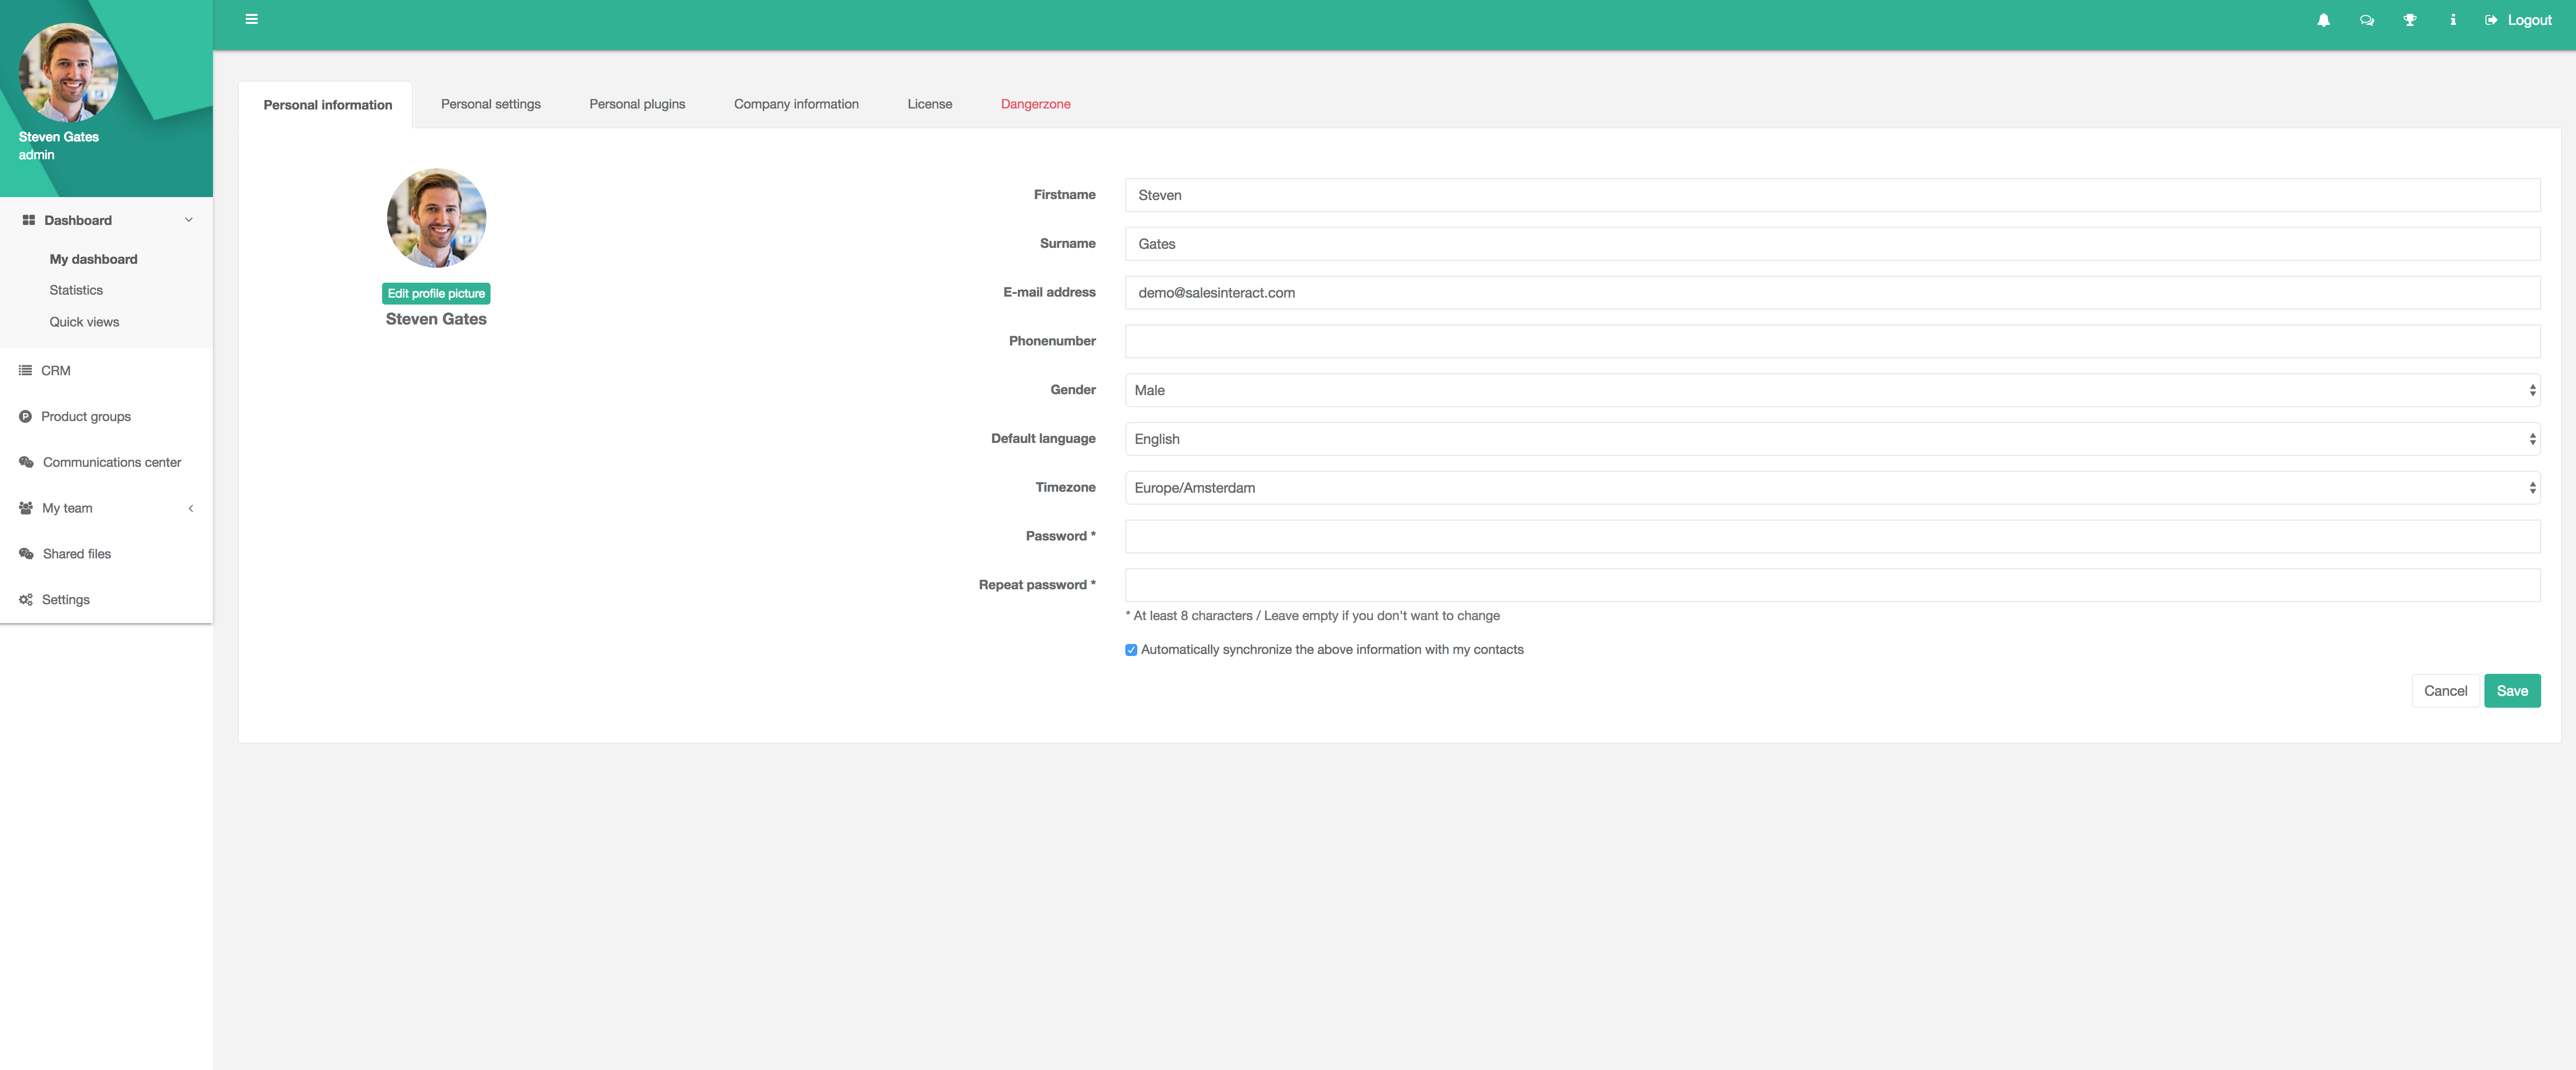Click Edit profile picture button
Image resolution: width=2576 pixels, height=1070 pixels.
coord(436,293)
